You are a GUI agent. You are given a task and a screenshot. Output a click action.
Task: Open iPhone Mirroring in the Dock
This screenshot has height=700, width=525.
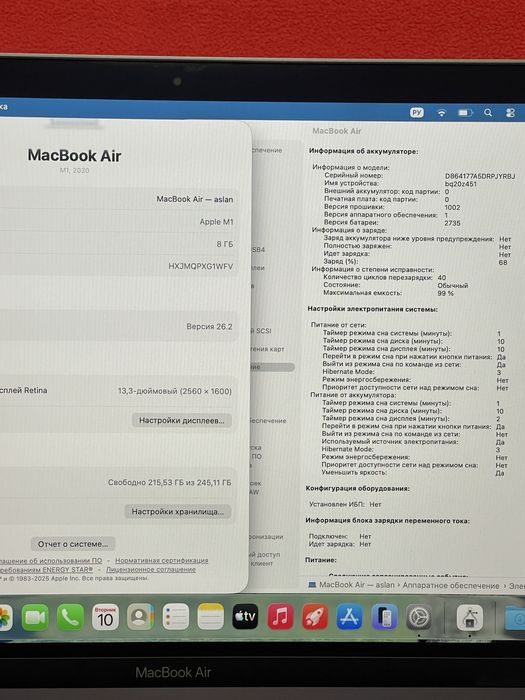tap(384, 617)
